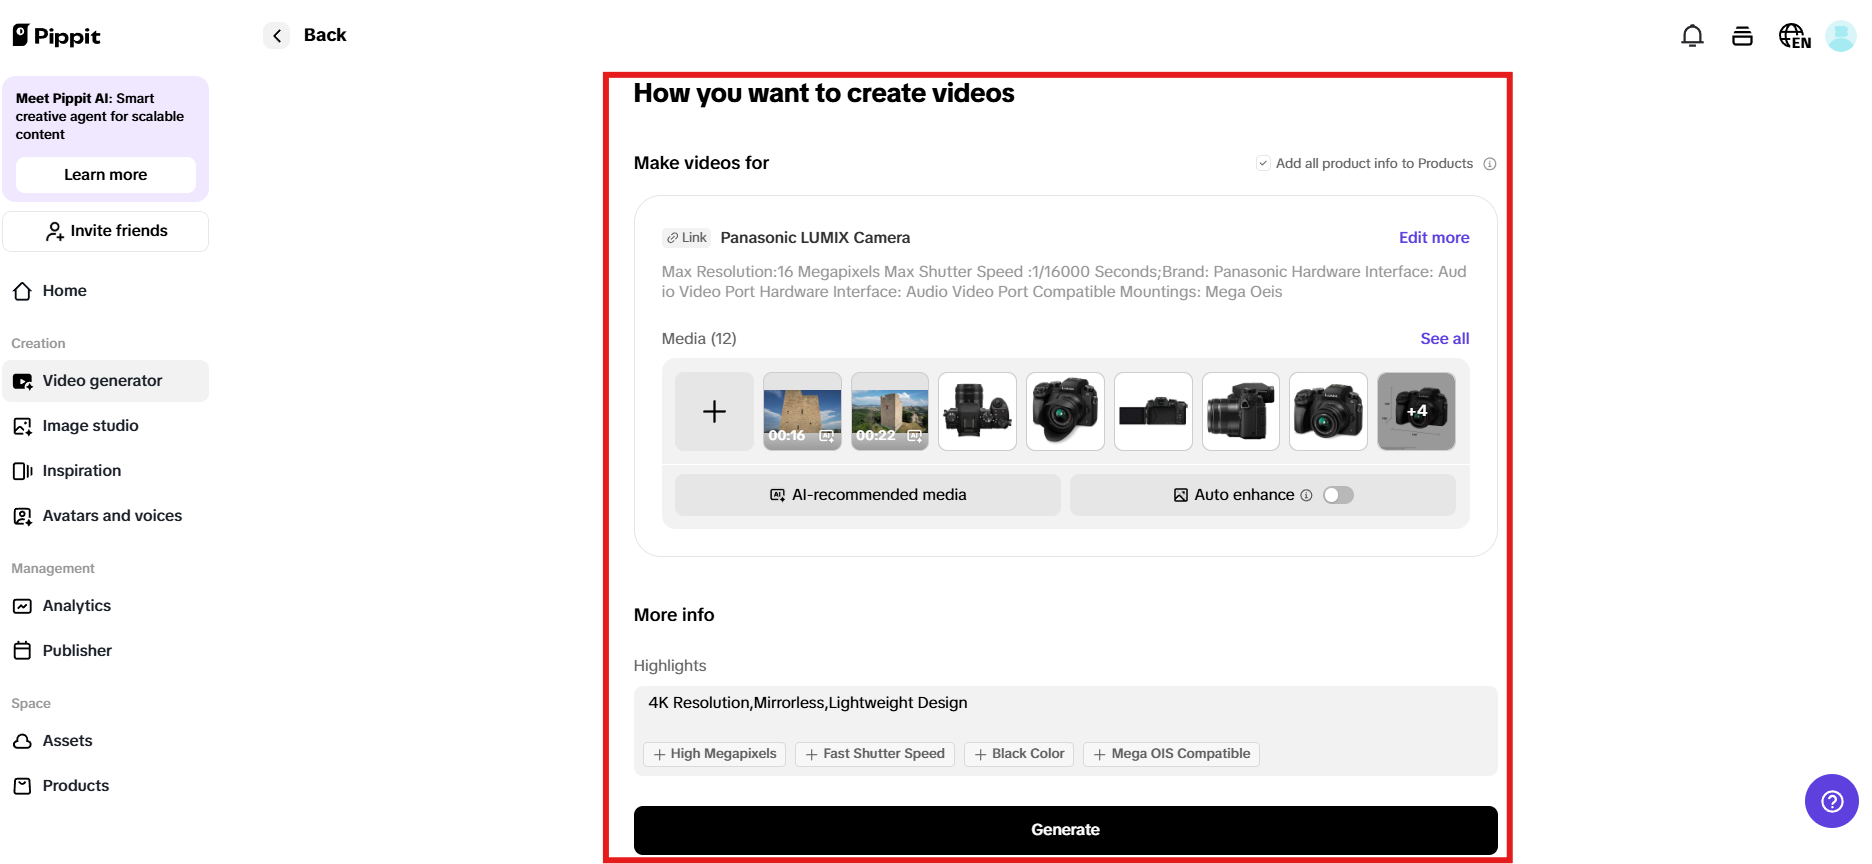Open Products in sidebar
Image resolution: width=1872 pixels, height=864 pixels.
pos(105,786)
